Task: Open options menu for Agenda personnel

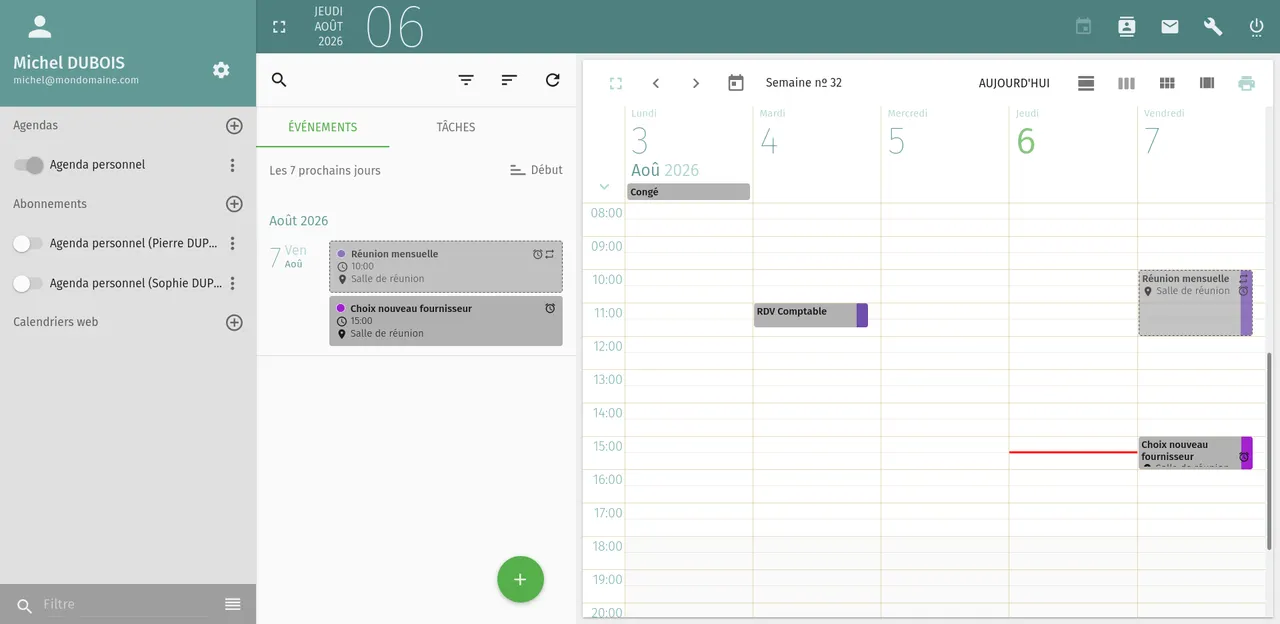Action: [x=232, y=165]
